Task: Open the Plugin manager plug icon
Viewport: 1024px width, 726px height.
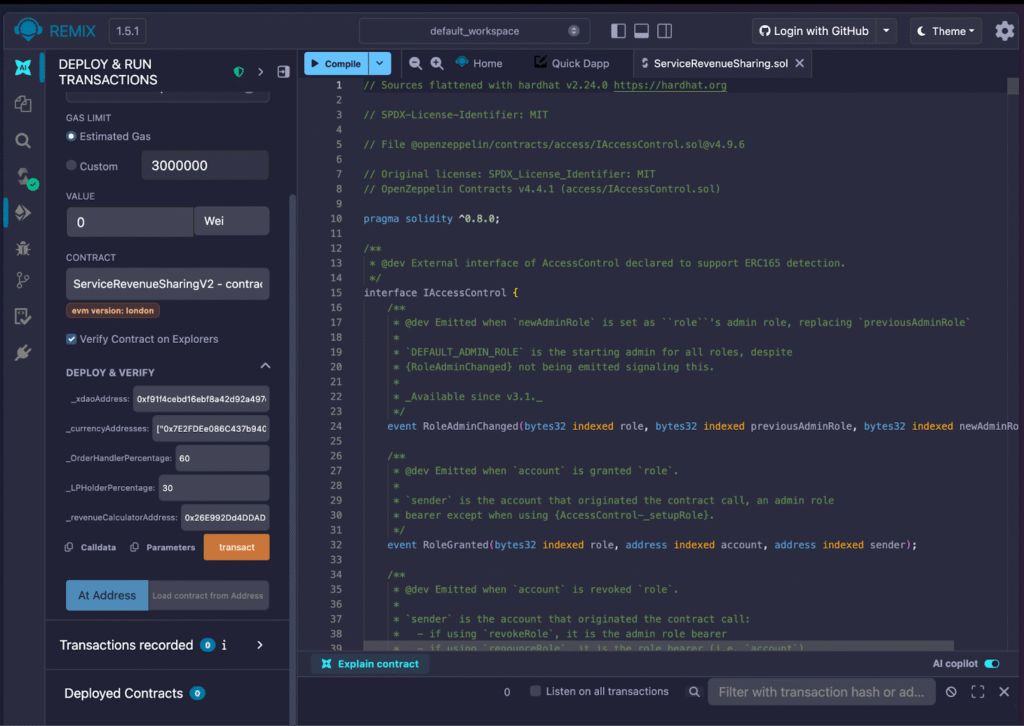Action: pyautogui.click(x=22, y=352)
